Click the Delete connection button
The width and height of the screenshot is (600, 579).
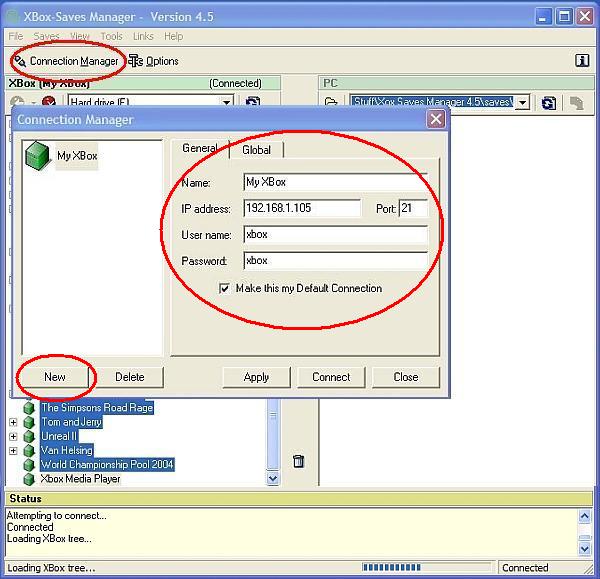[x=130, y=377]
